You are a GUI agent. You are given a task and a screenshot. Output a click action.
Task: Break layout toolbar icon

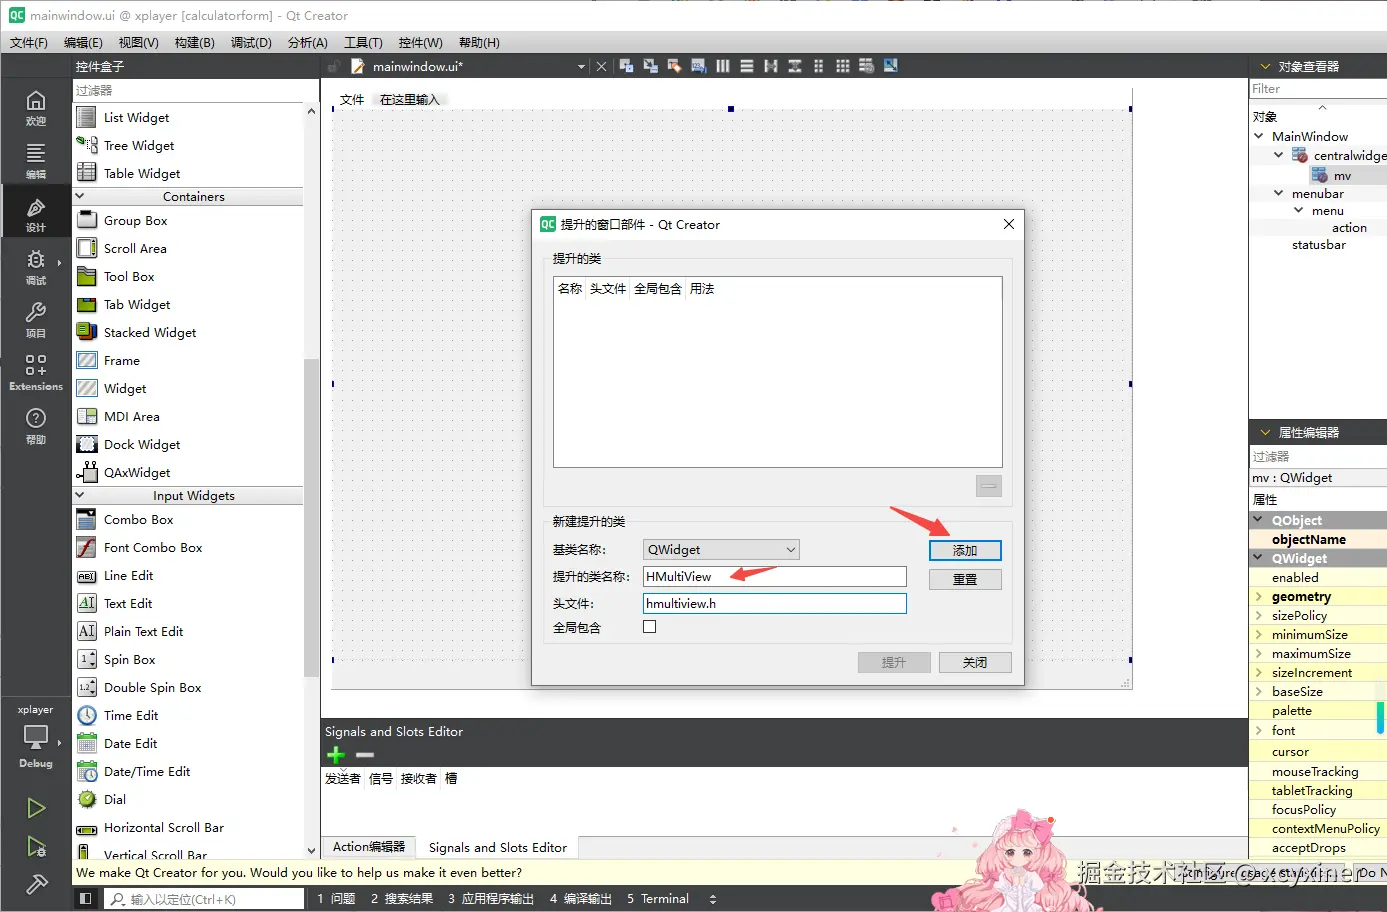pos(866,66)
